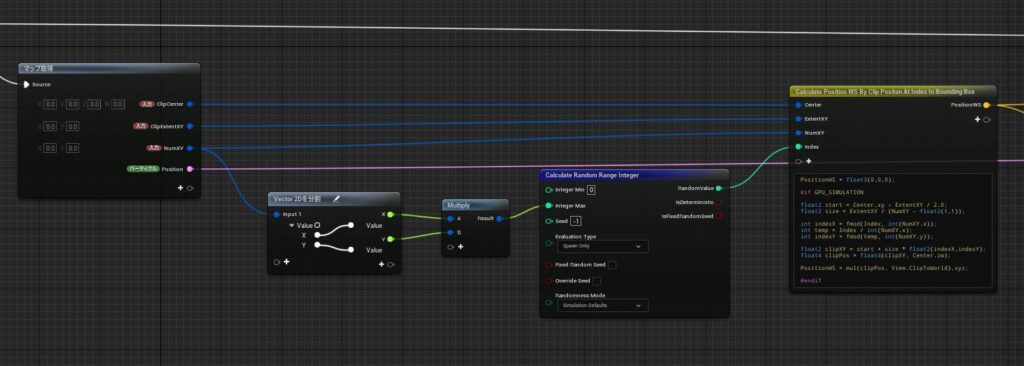Click the ClipCenter output pin
The width and height of the screenshot is (1024, 366).
click(x=190, y=104)
